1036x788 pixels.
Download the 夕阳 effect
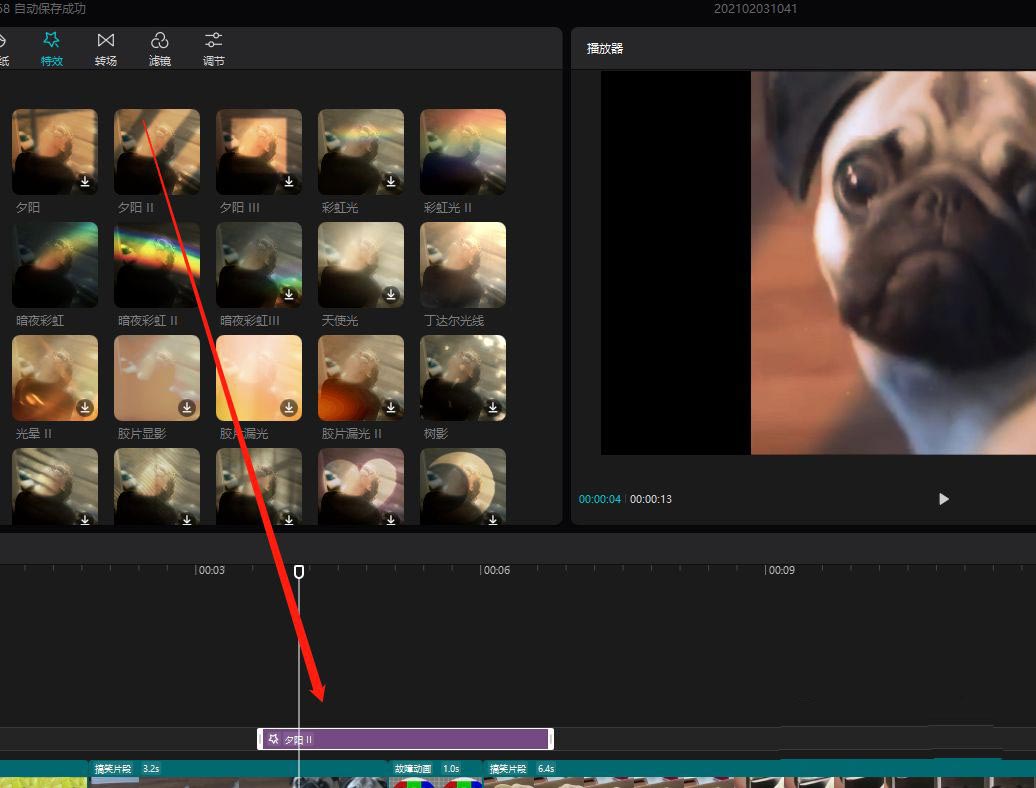[x=85, y=182]
